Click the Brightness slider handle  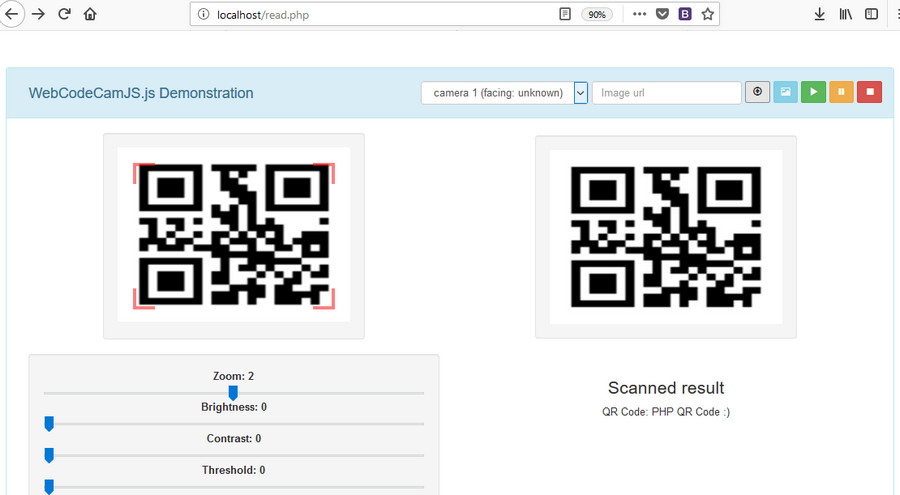(49, 424)
